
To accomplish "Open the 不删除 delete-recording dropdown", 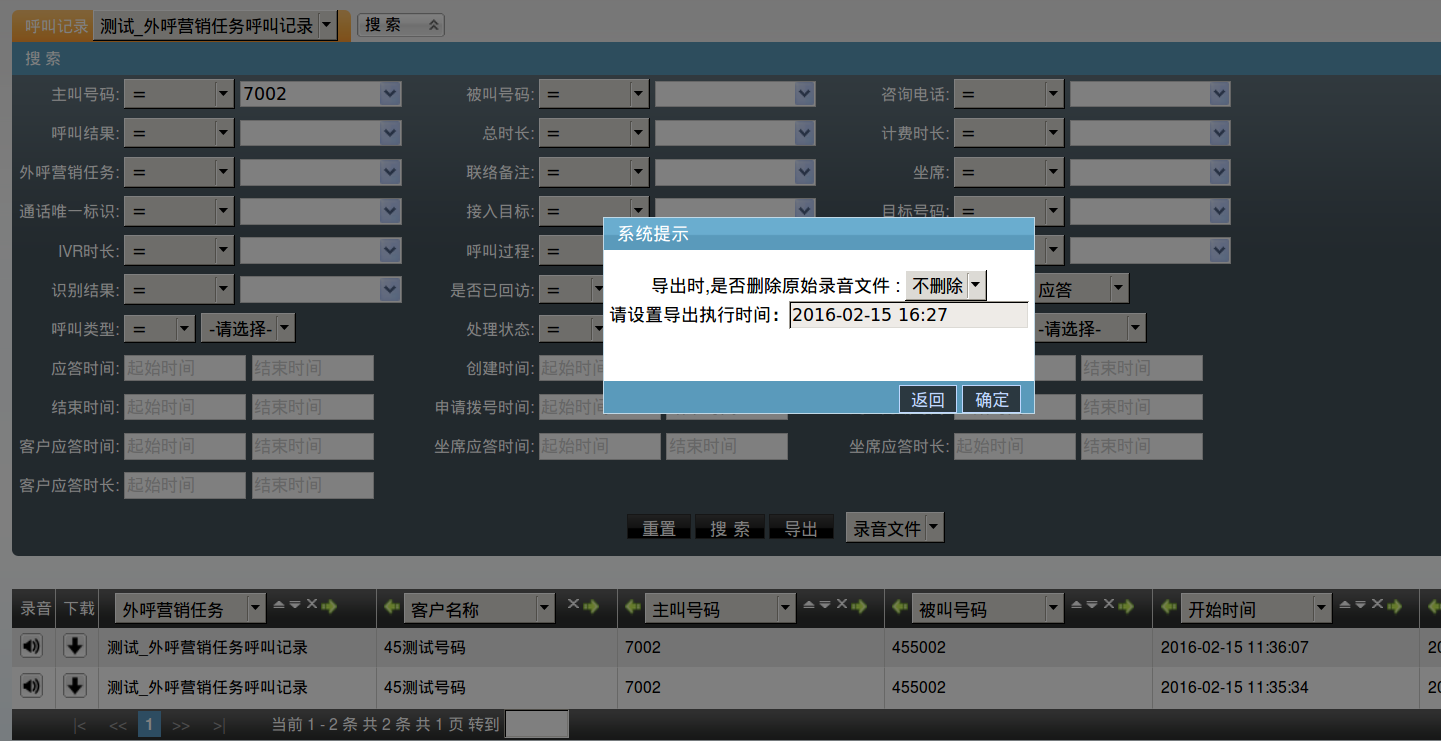I will pos(976,286).
